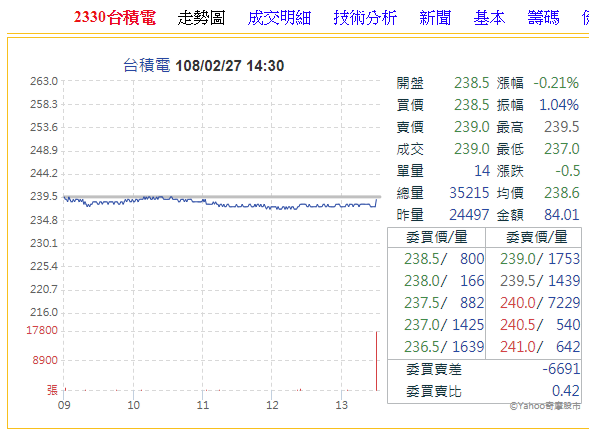Click the 最高 value 239.5
This screenshot has height=436, width=589.
coord(562,127)
